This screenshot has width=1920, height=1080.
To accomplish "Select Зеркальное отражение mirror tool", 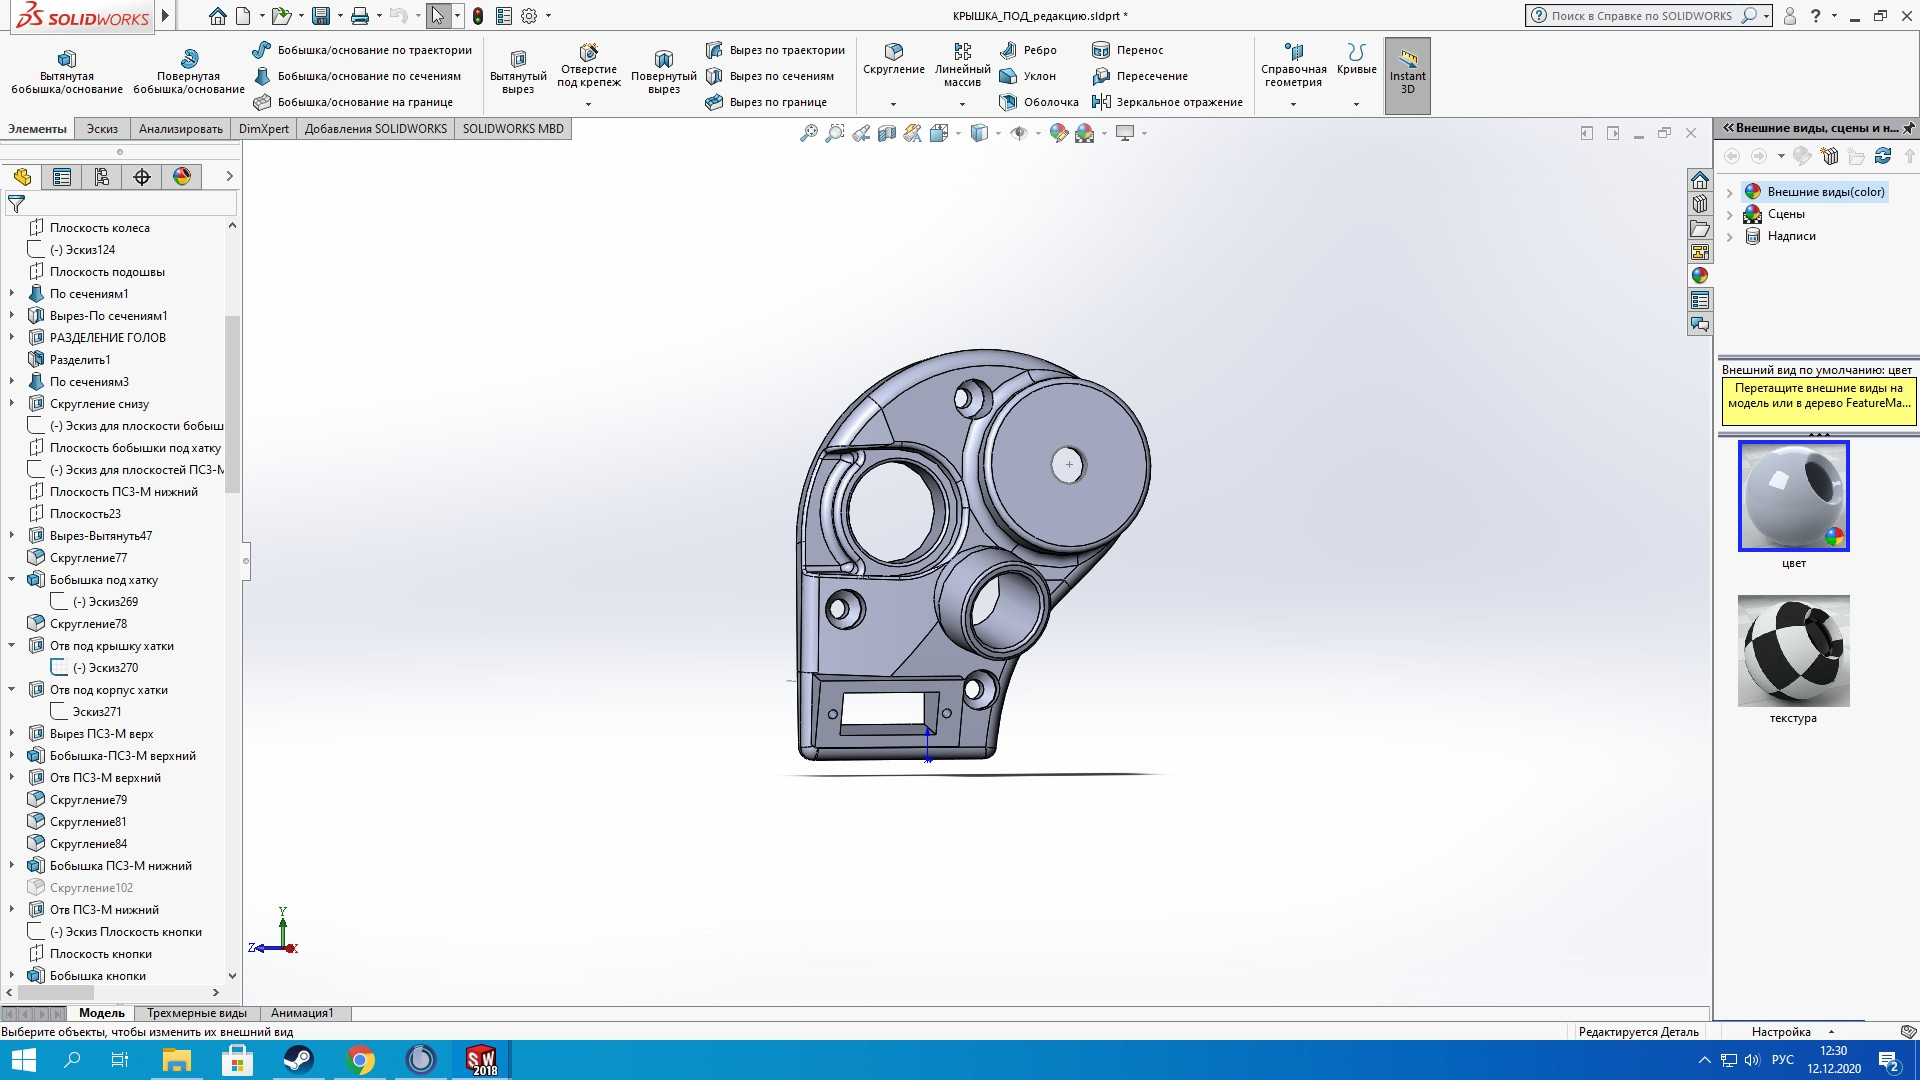I will [x=1167, y=102].
